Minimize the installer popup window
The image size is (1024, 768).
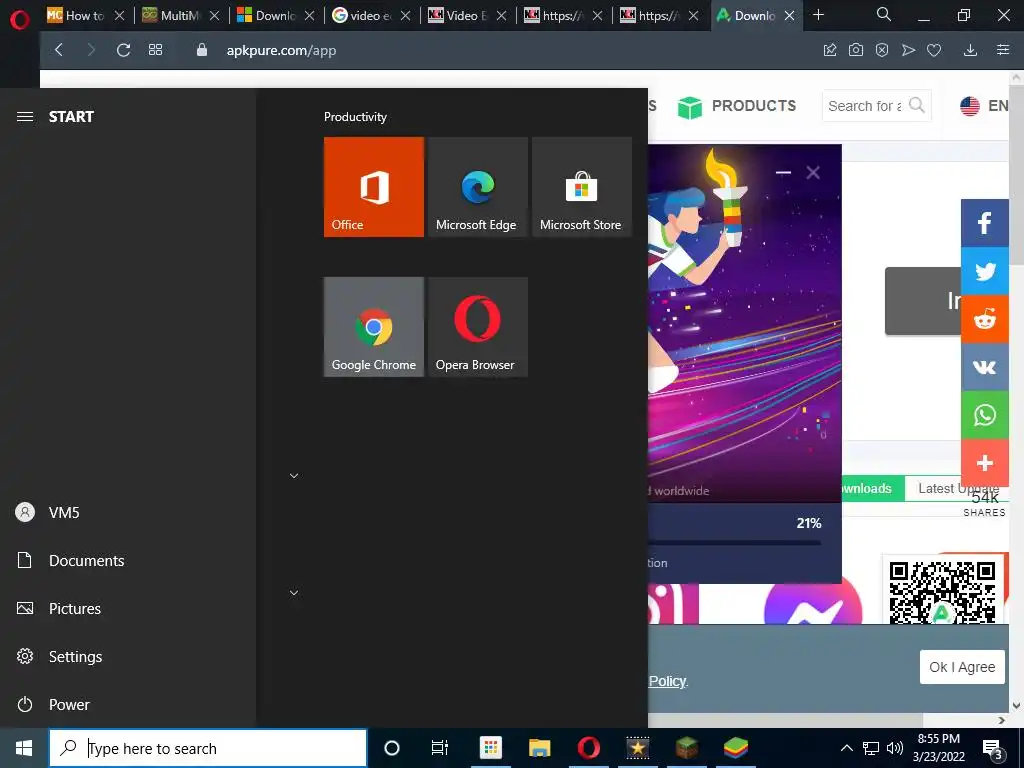(x=784, y=172)
